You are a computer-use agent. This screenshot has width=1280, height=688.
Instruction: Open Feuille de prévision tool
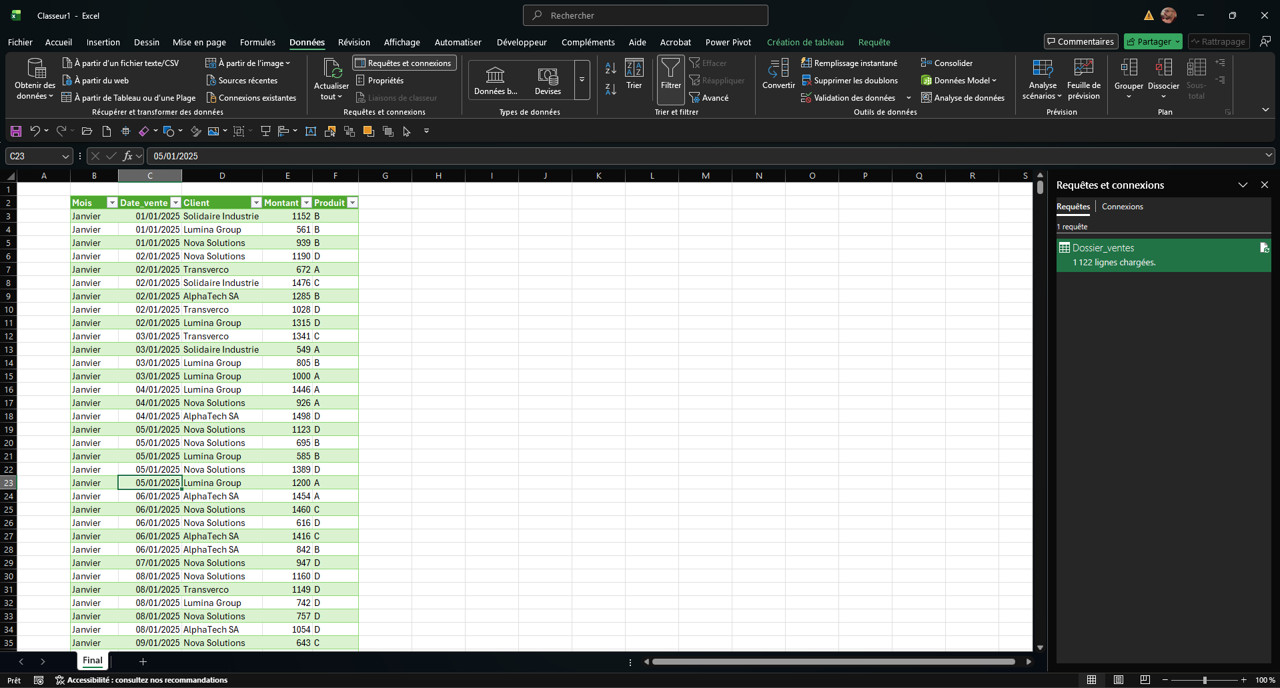click(x=1083, y=78)
